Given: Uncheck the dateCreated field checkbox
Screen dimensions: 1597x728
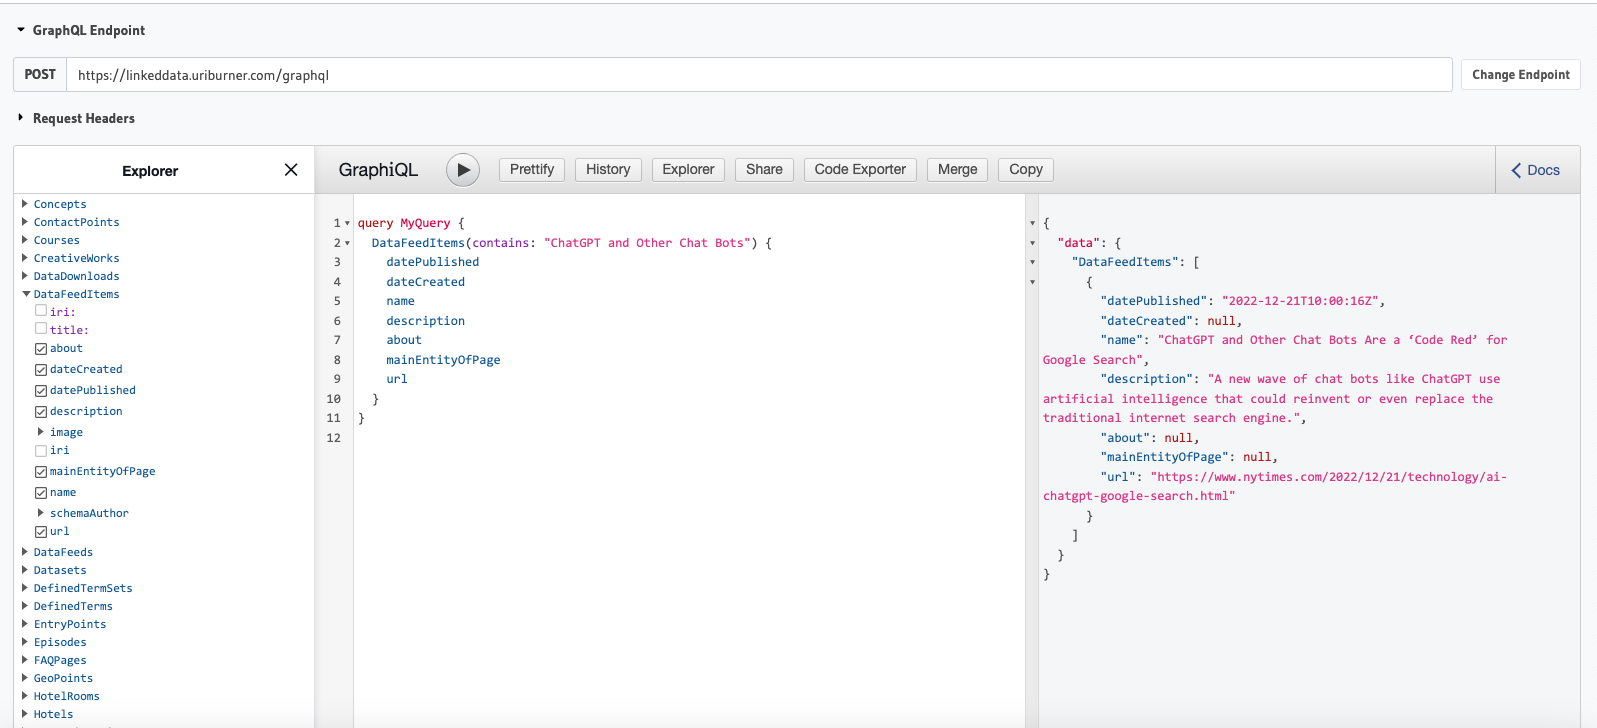Looking at the screenshot, I should point(41,370).
